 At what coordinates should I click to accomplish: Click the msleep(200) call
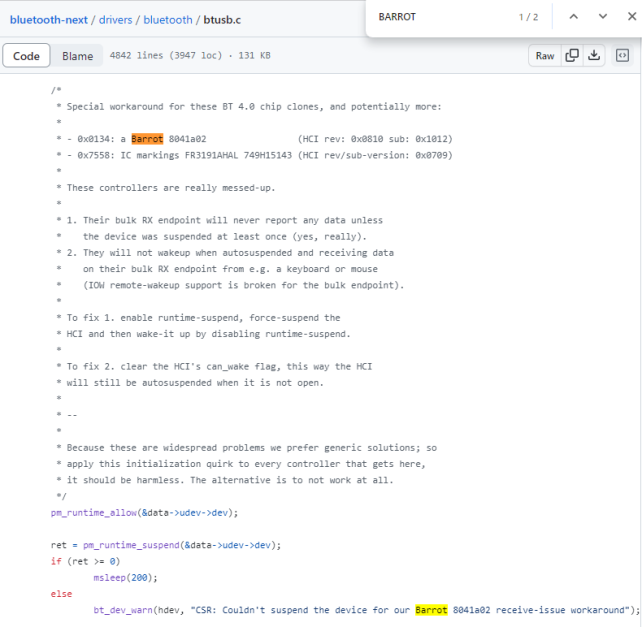coord(125,578)
